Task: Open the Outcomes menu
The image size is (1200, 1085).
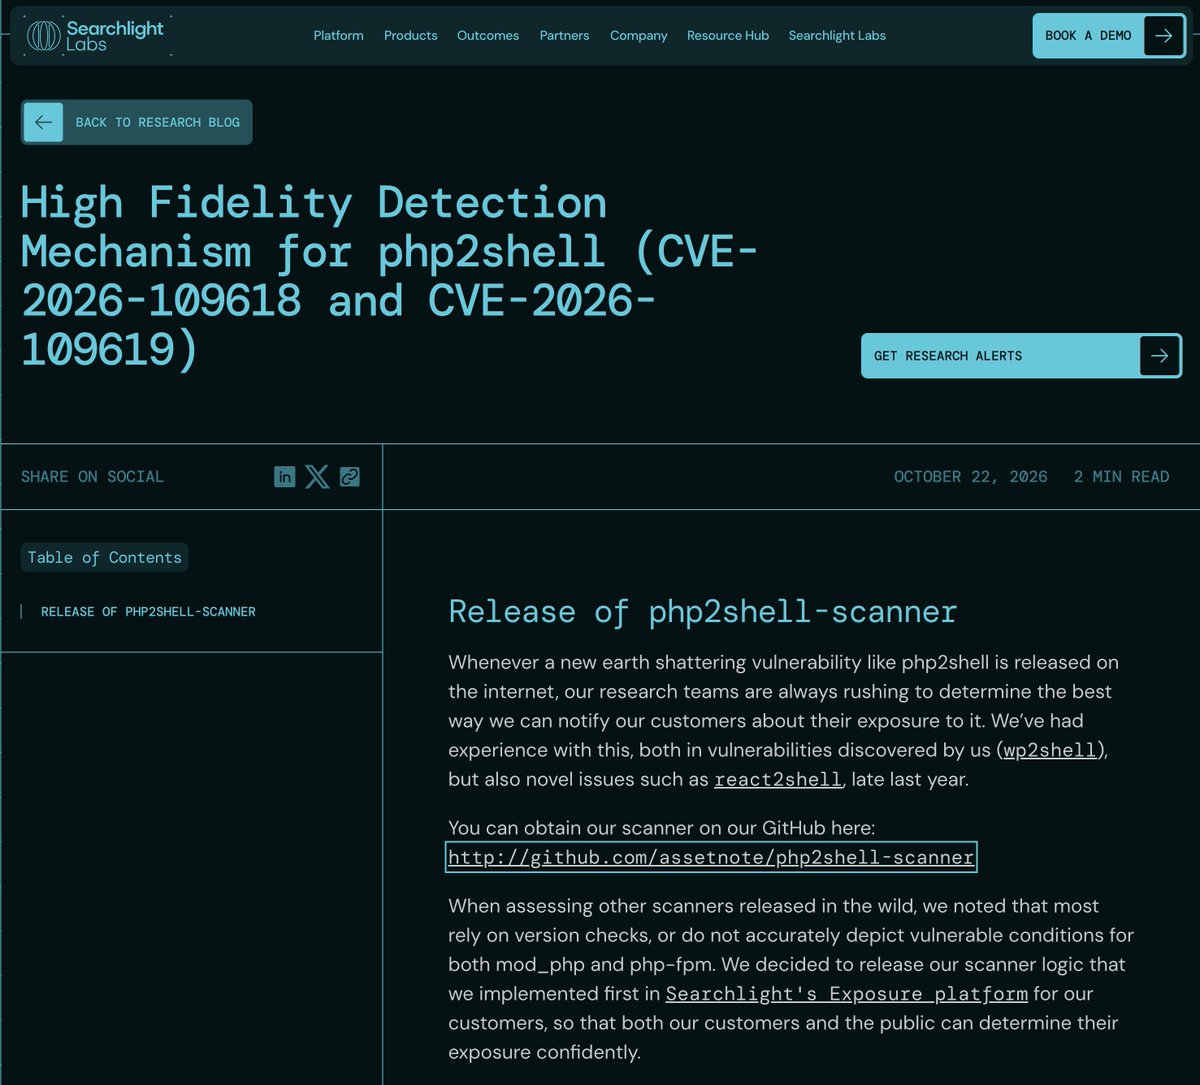Action: (x=488, y=35)
